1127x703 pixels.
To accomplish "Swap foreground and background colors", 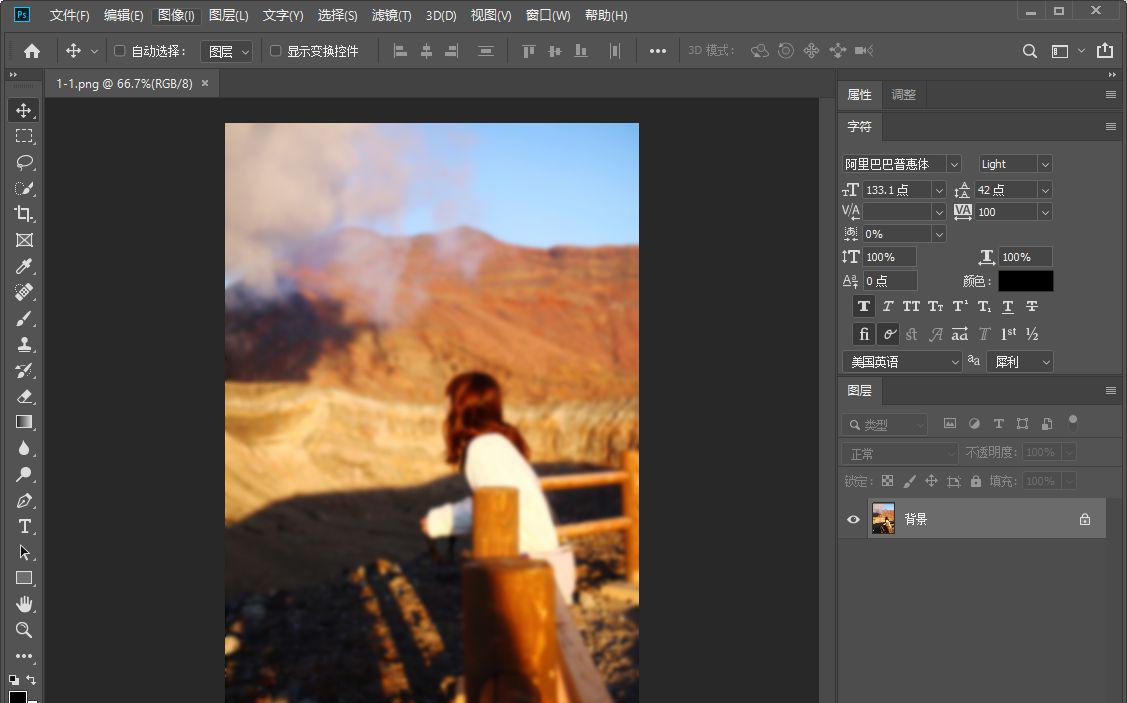I will tap(32, 679).
